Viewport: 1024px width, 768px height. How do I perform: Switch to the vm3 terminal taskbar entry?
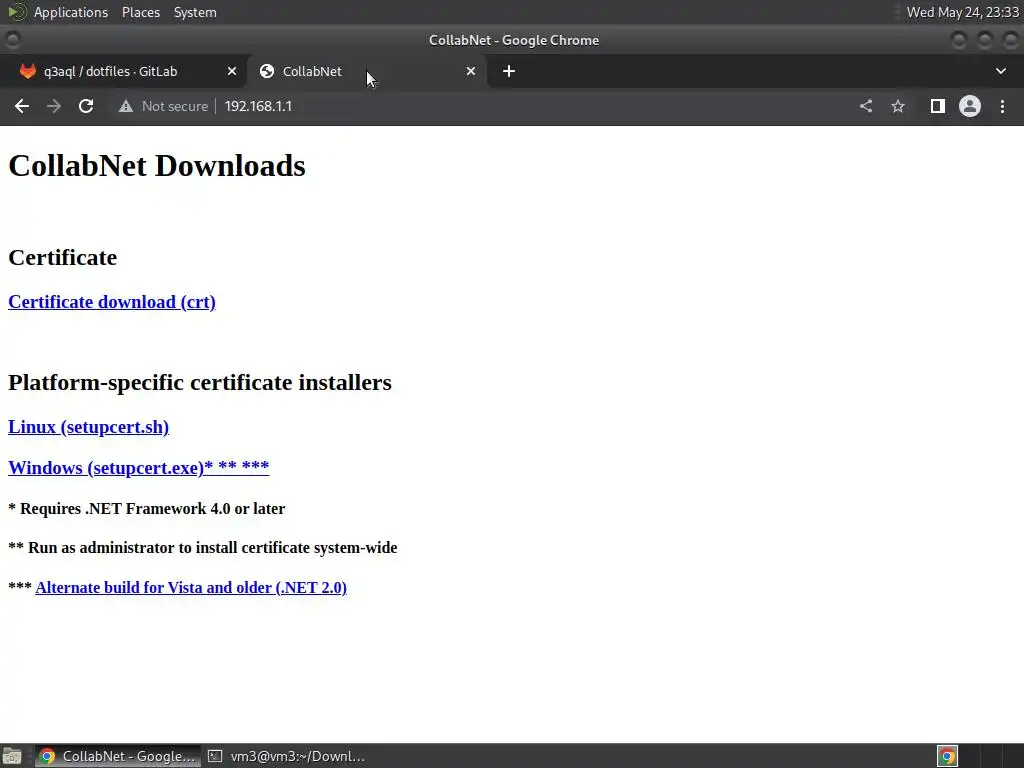(286, 756)
